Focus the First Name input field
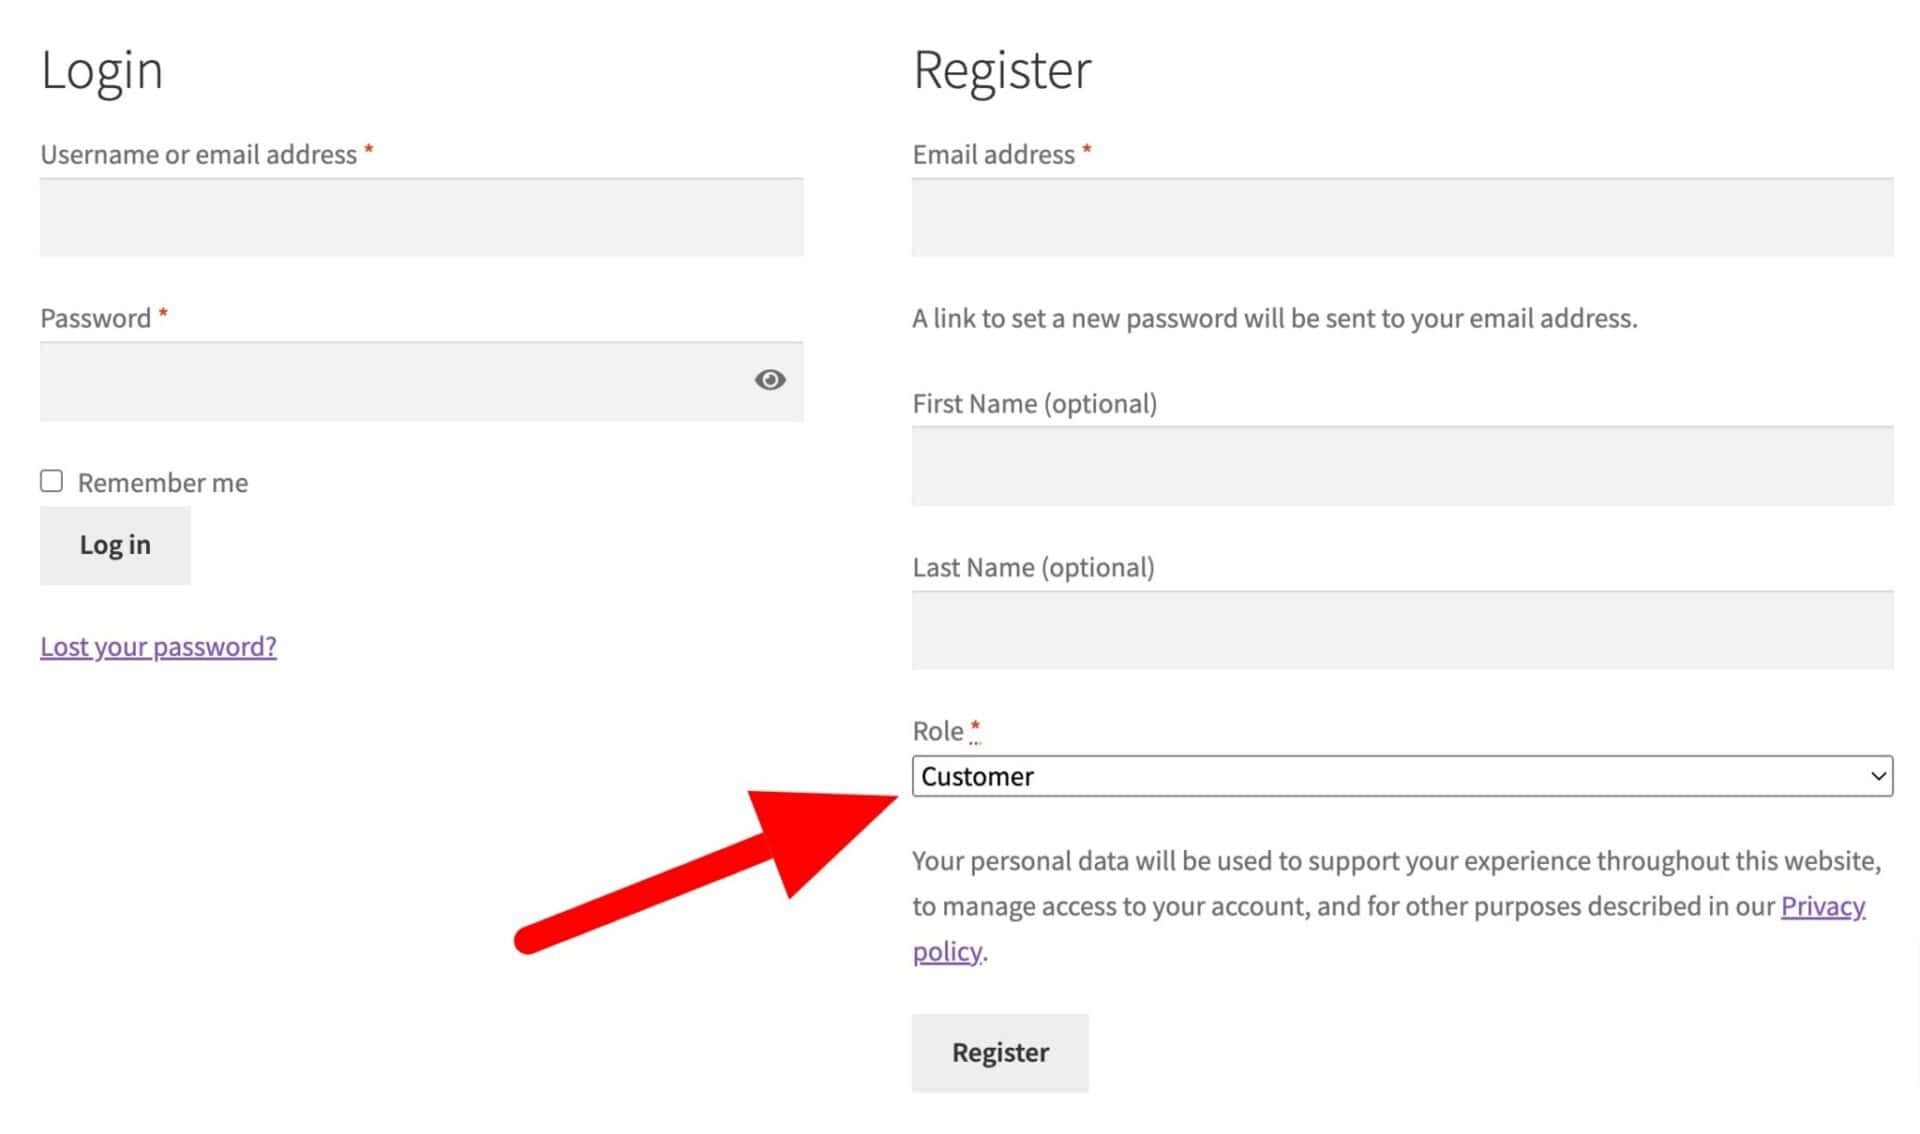1920x1134 pixels. click(x=1402, y=466)
